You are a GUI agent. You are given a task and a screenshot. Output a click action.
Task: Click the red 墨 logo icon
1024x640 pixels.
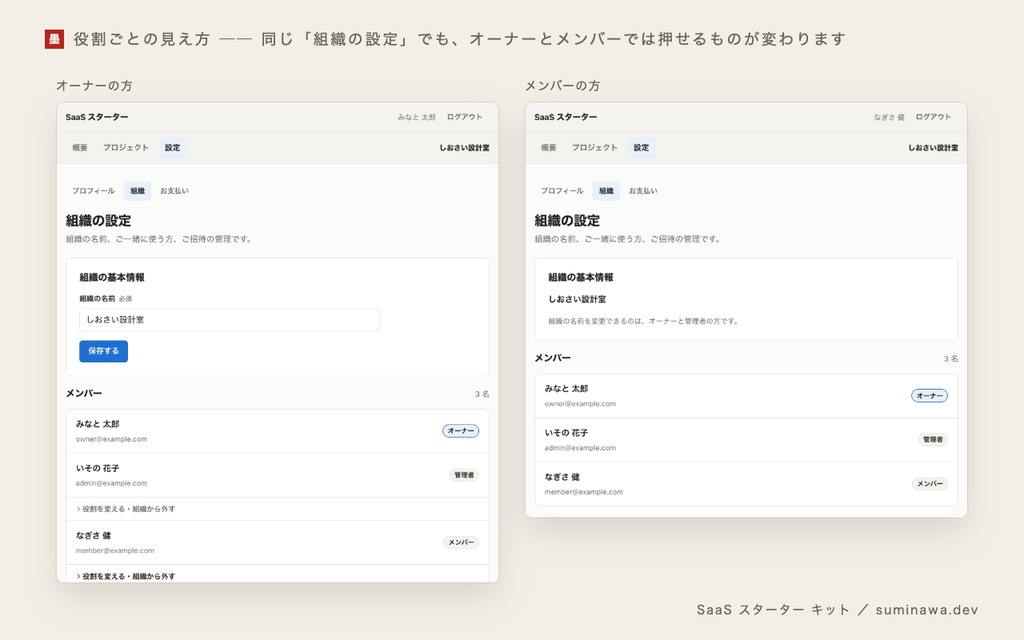pos(54,39)
